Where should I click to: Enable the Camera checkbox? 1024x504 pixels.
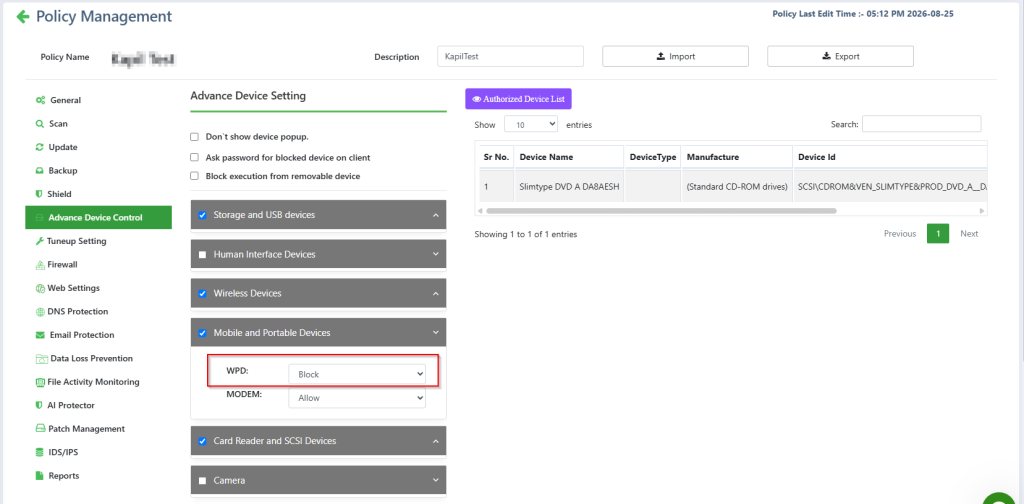tap(202, 480)
